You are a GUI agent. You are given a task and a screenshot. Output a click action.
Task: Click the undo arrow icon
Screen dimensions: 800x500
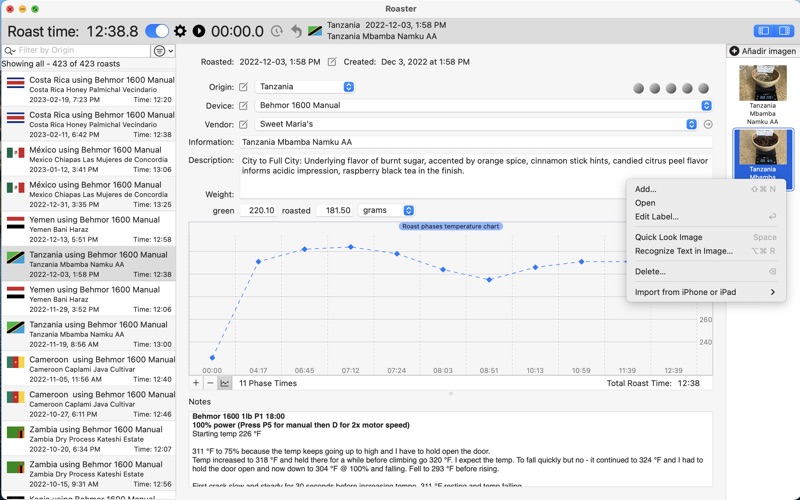pos(296,31)
